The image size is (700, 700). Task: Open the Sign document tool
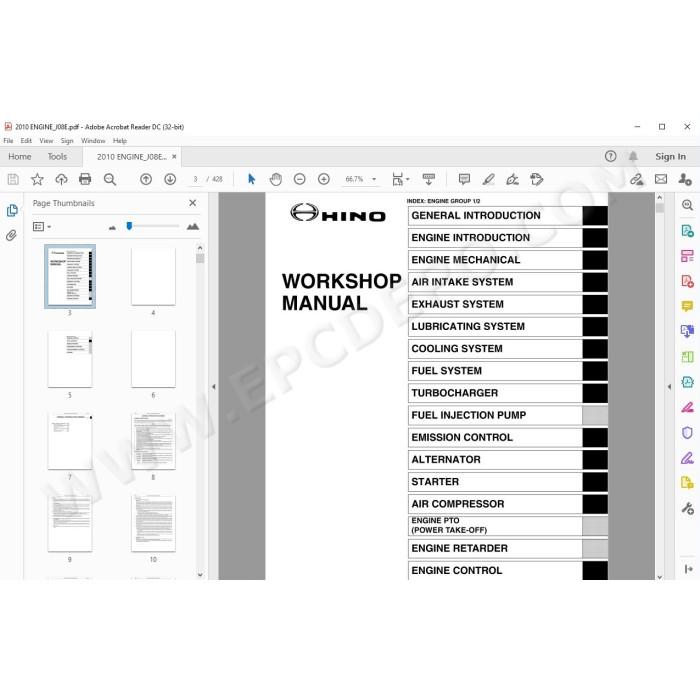coord(512,179)
